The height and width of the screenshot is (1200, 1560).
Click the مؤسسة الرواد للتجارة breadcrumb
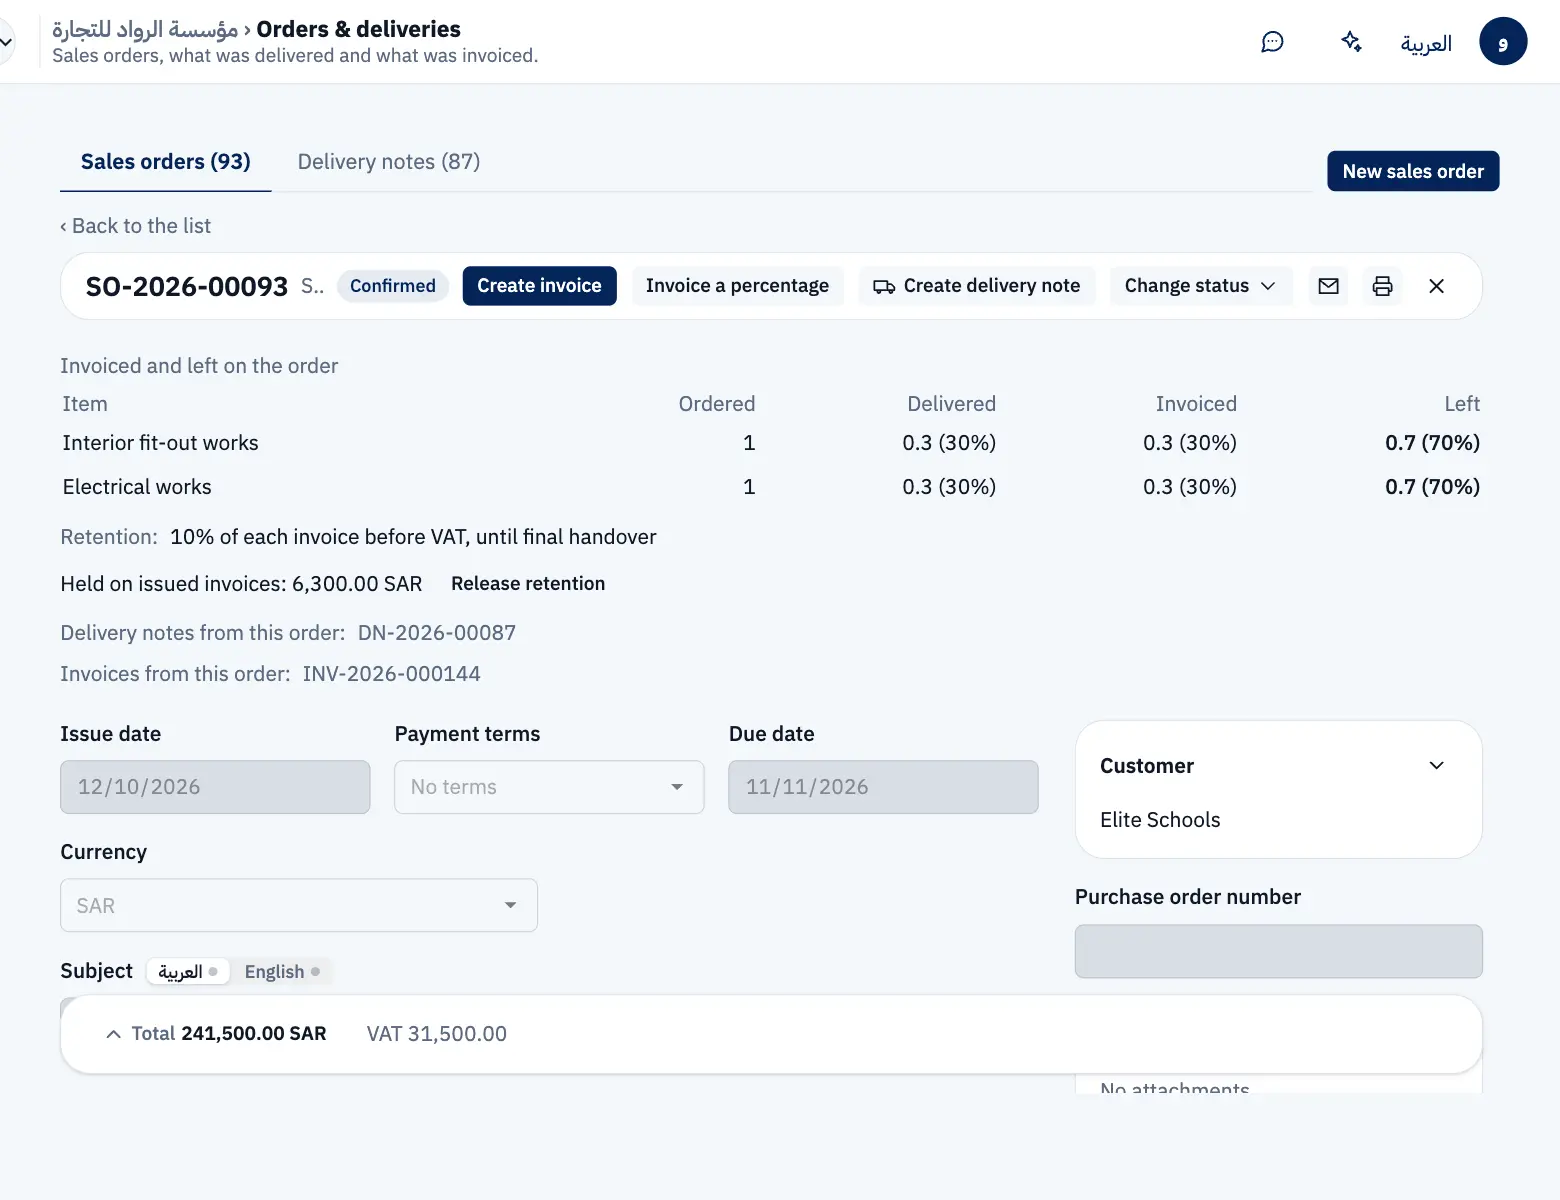[145, 29]
